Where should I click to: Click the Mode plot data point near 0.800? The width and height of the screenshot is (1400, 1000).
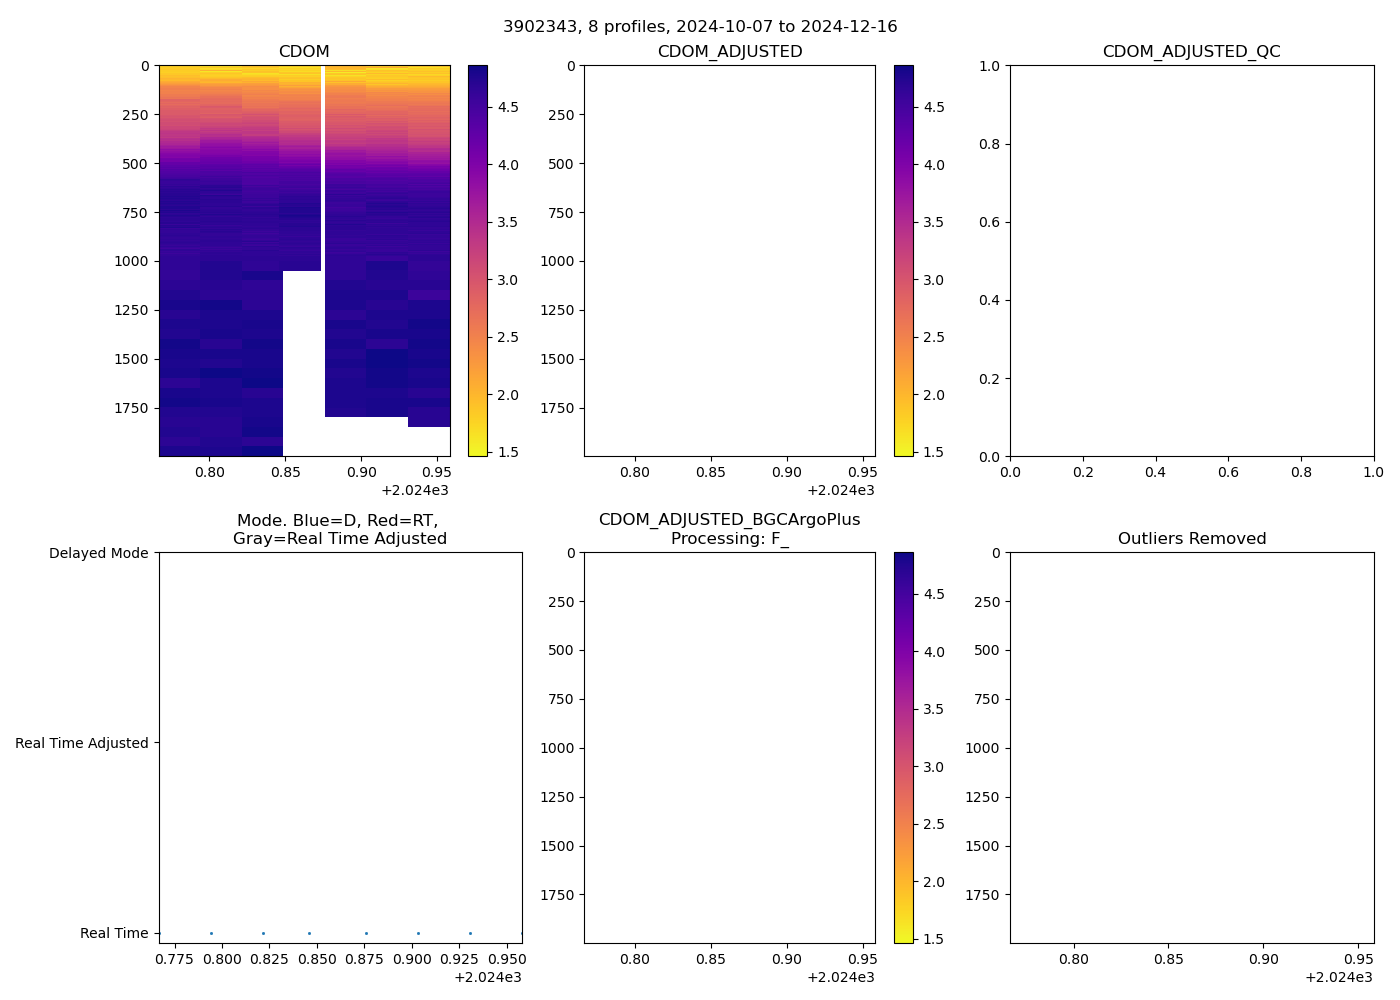pos(211,933)
